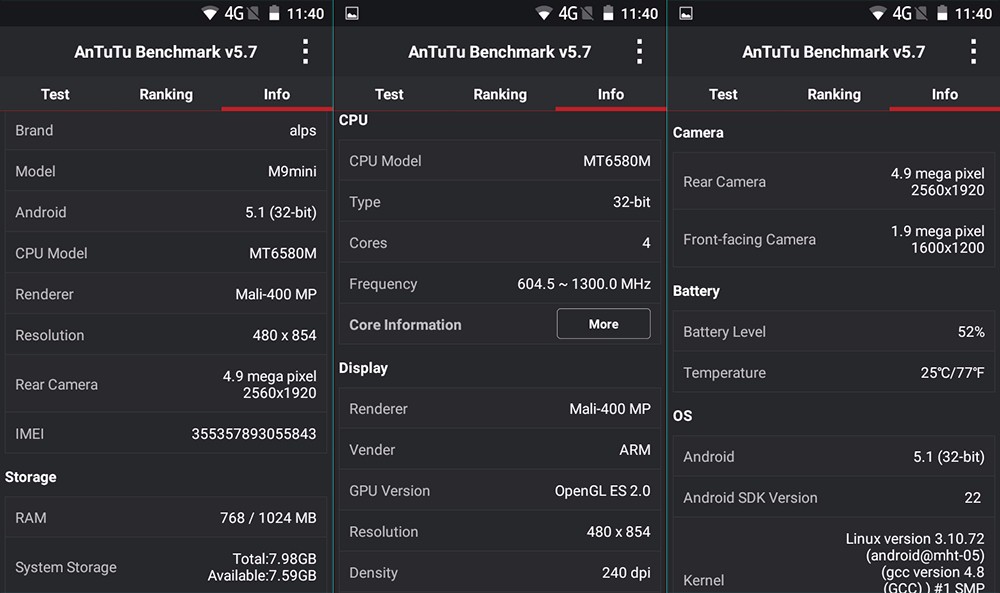
Task: Tap the System Storage row
Action: pos(166,567)
